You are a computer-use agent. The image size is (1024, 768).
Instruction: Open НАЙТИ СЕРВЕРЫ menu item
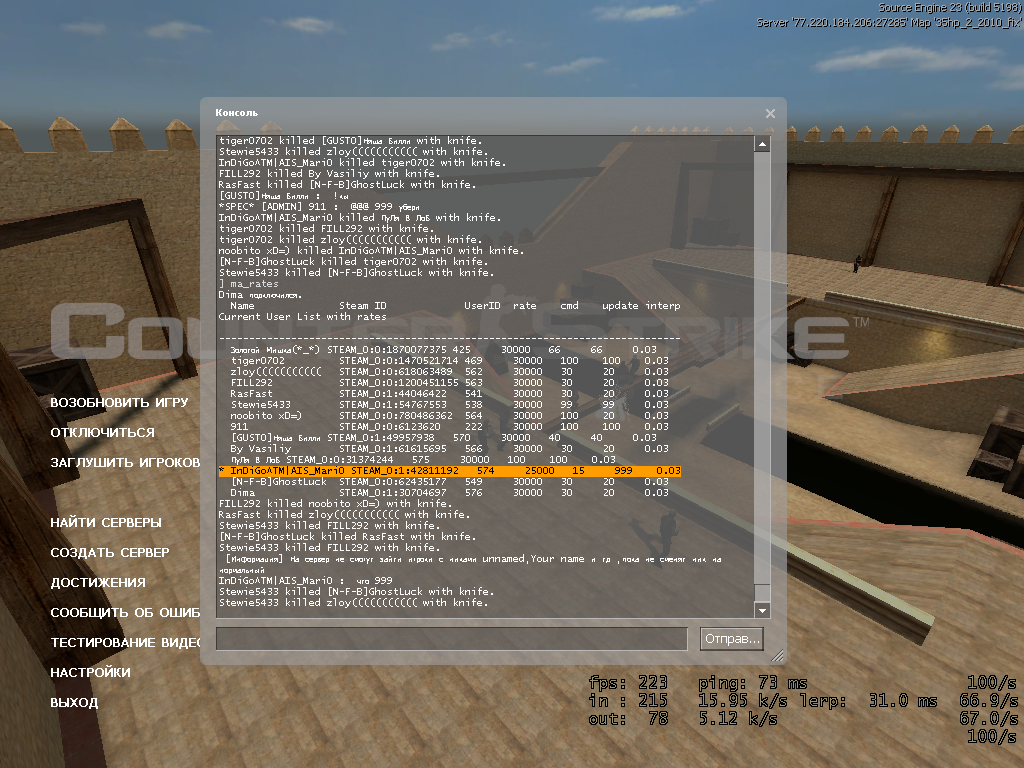[106, 522]
